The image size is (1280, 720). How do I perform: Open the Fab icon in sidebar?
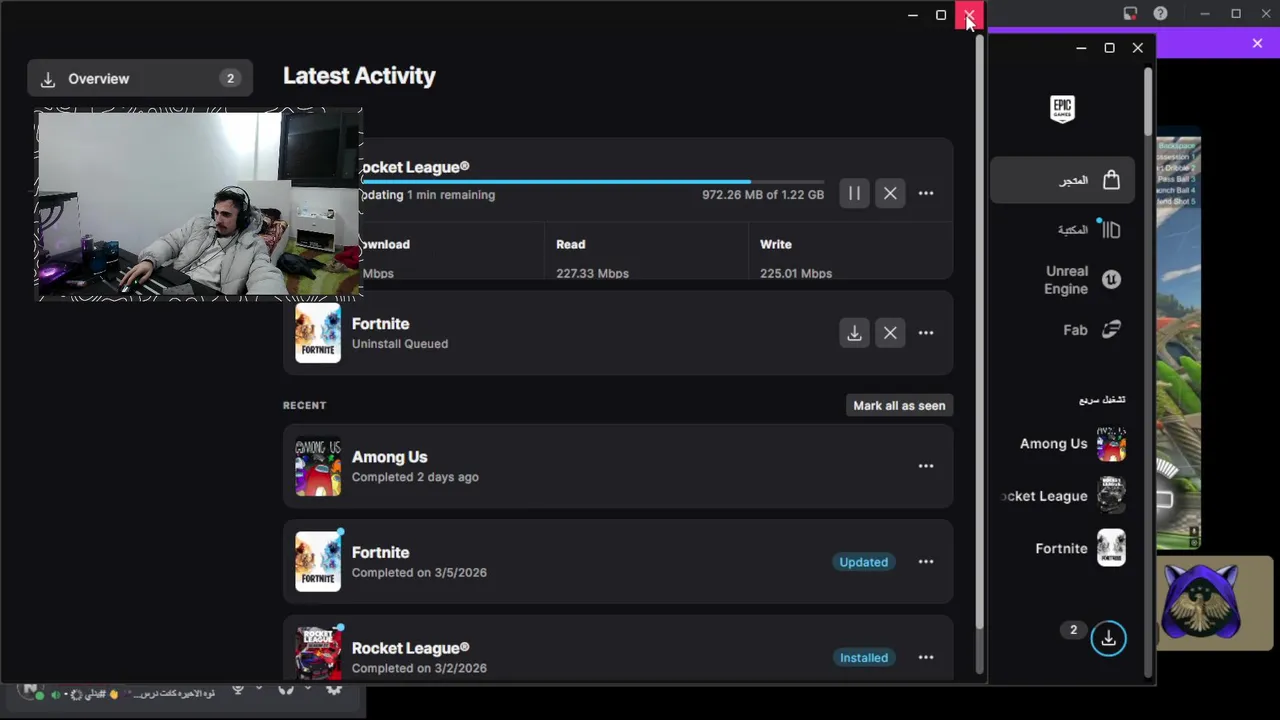click(x=1111, y=330)
